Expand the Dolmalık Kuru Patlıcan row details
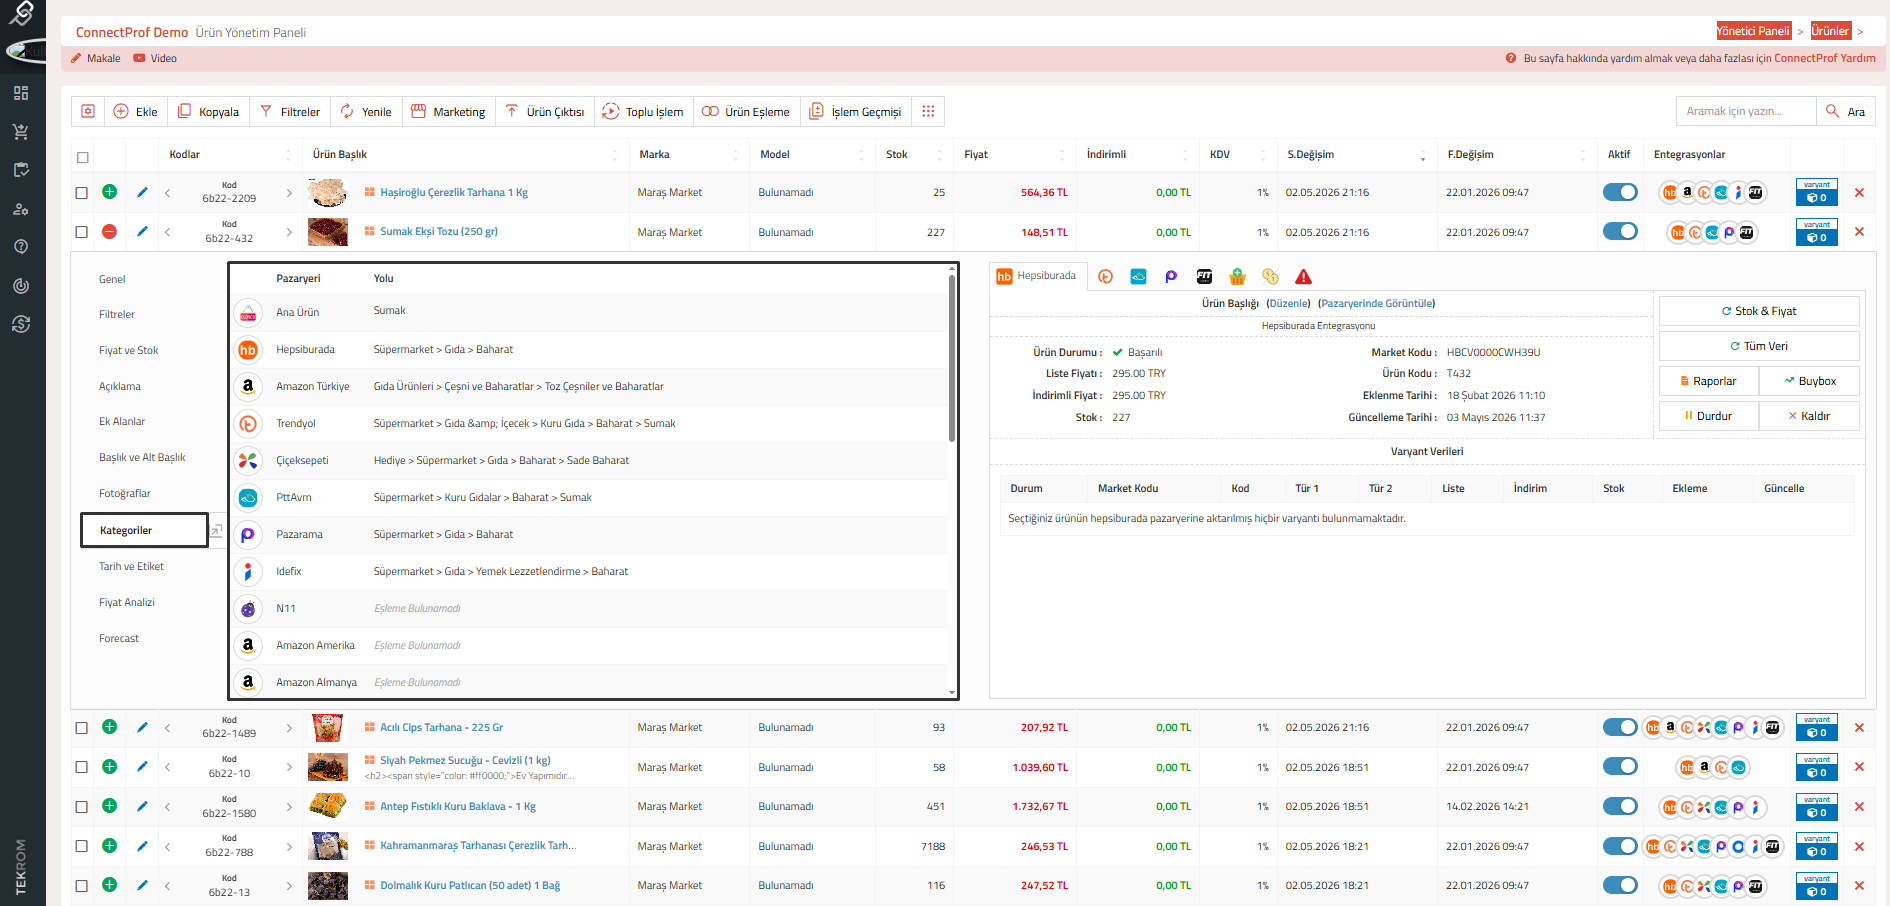Viewport: 1890px width, 906px height. pos(110,885)
